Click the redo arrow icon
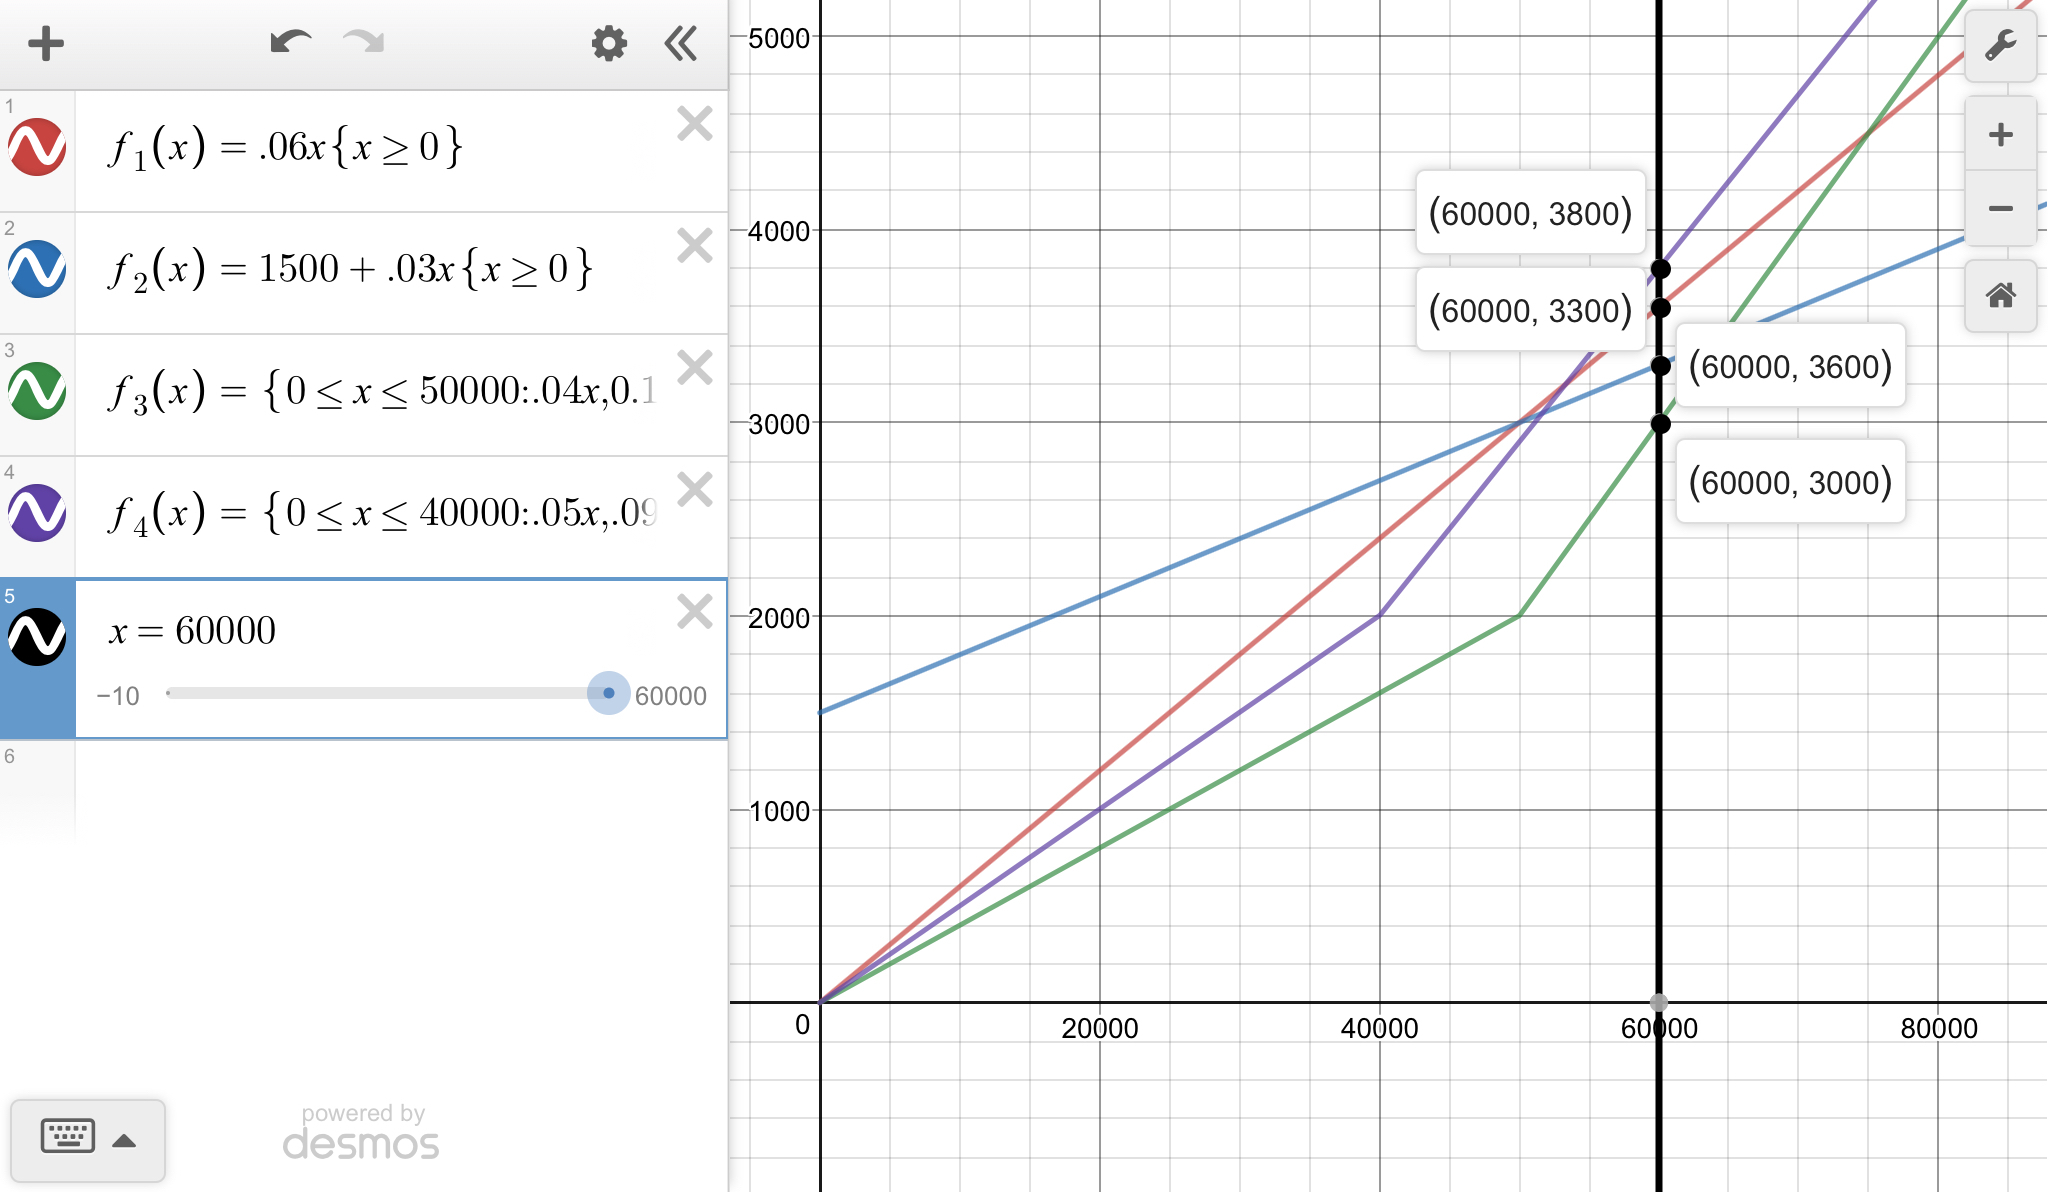Screen dimensions: 2048x1192 (x=363, y=42)
